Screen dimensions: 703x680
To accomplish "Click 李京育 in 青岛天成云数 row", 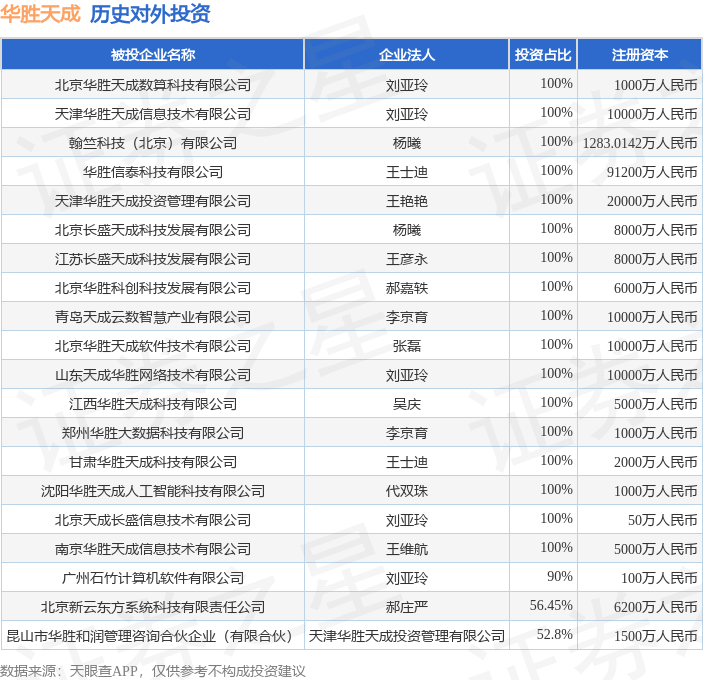I will pos(407,317).
